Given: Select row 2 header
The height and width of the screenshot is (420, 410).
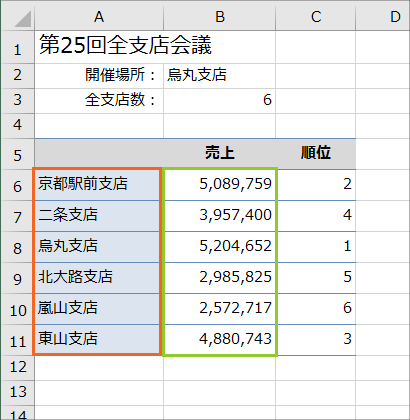Looking at the screenshot, I should 17,76.
